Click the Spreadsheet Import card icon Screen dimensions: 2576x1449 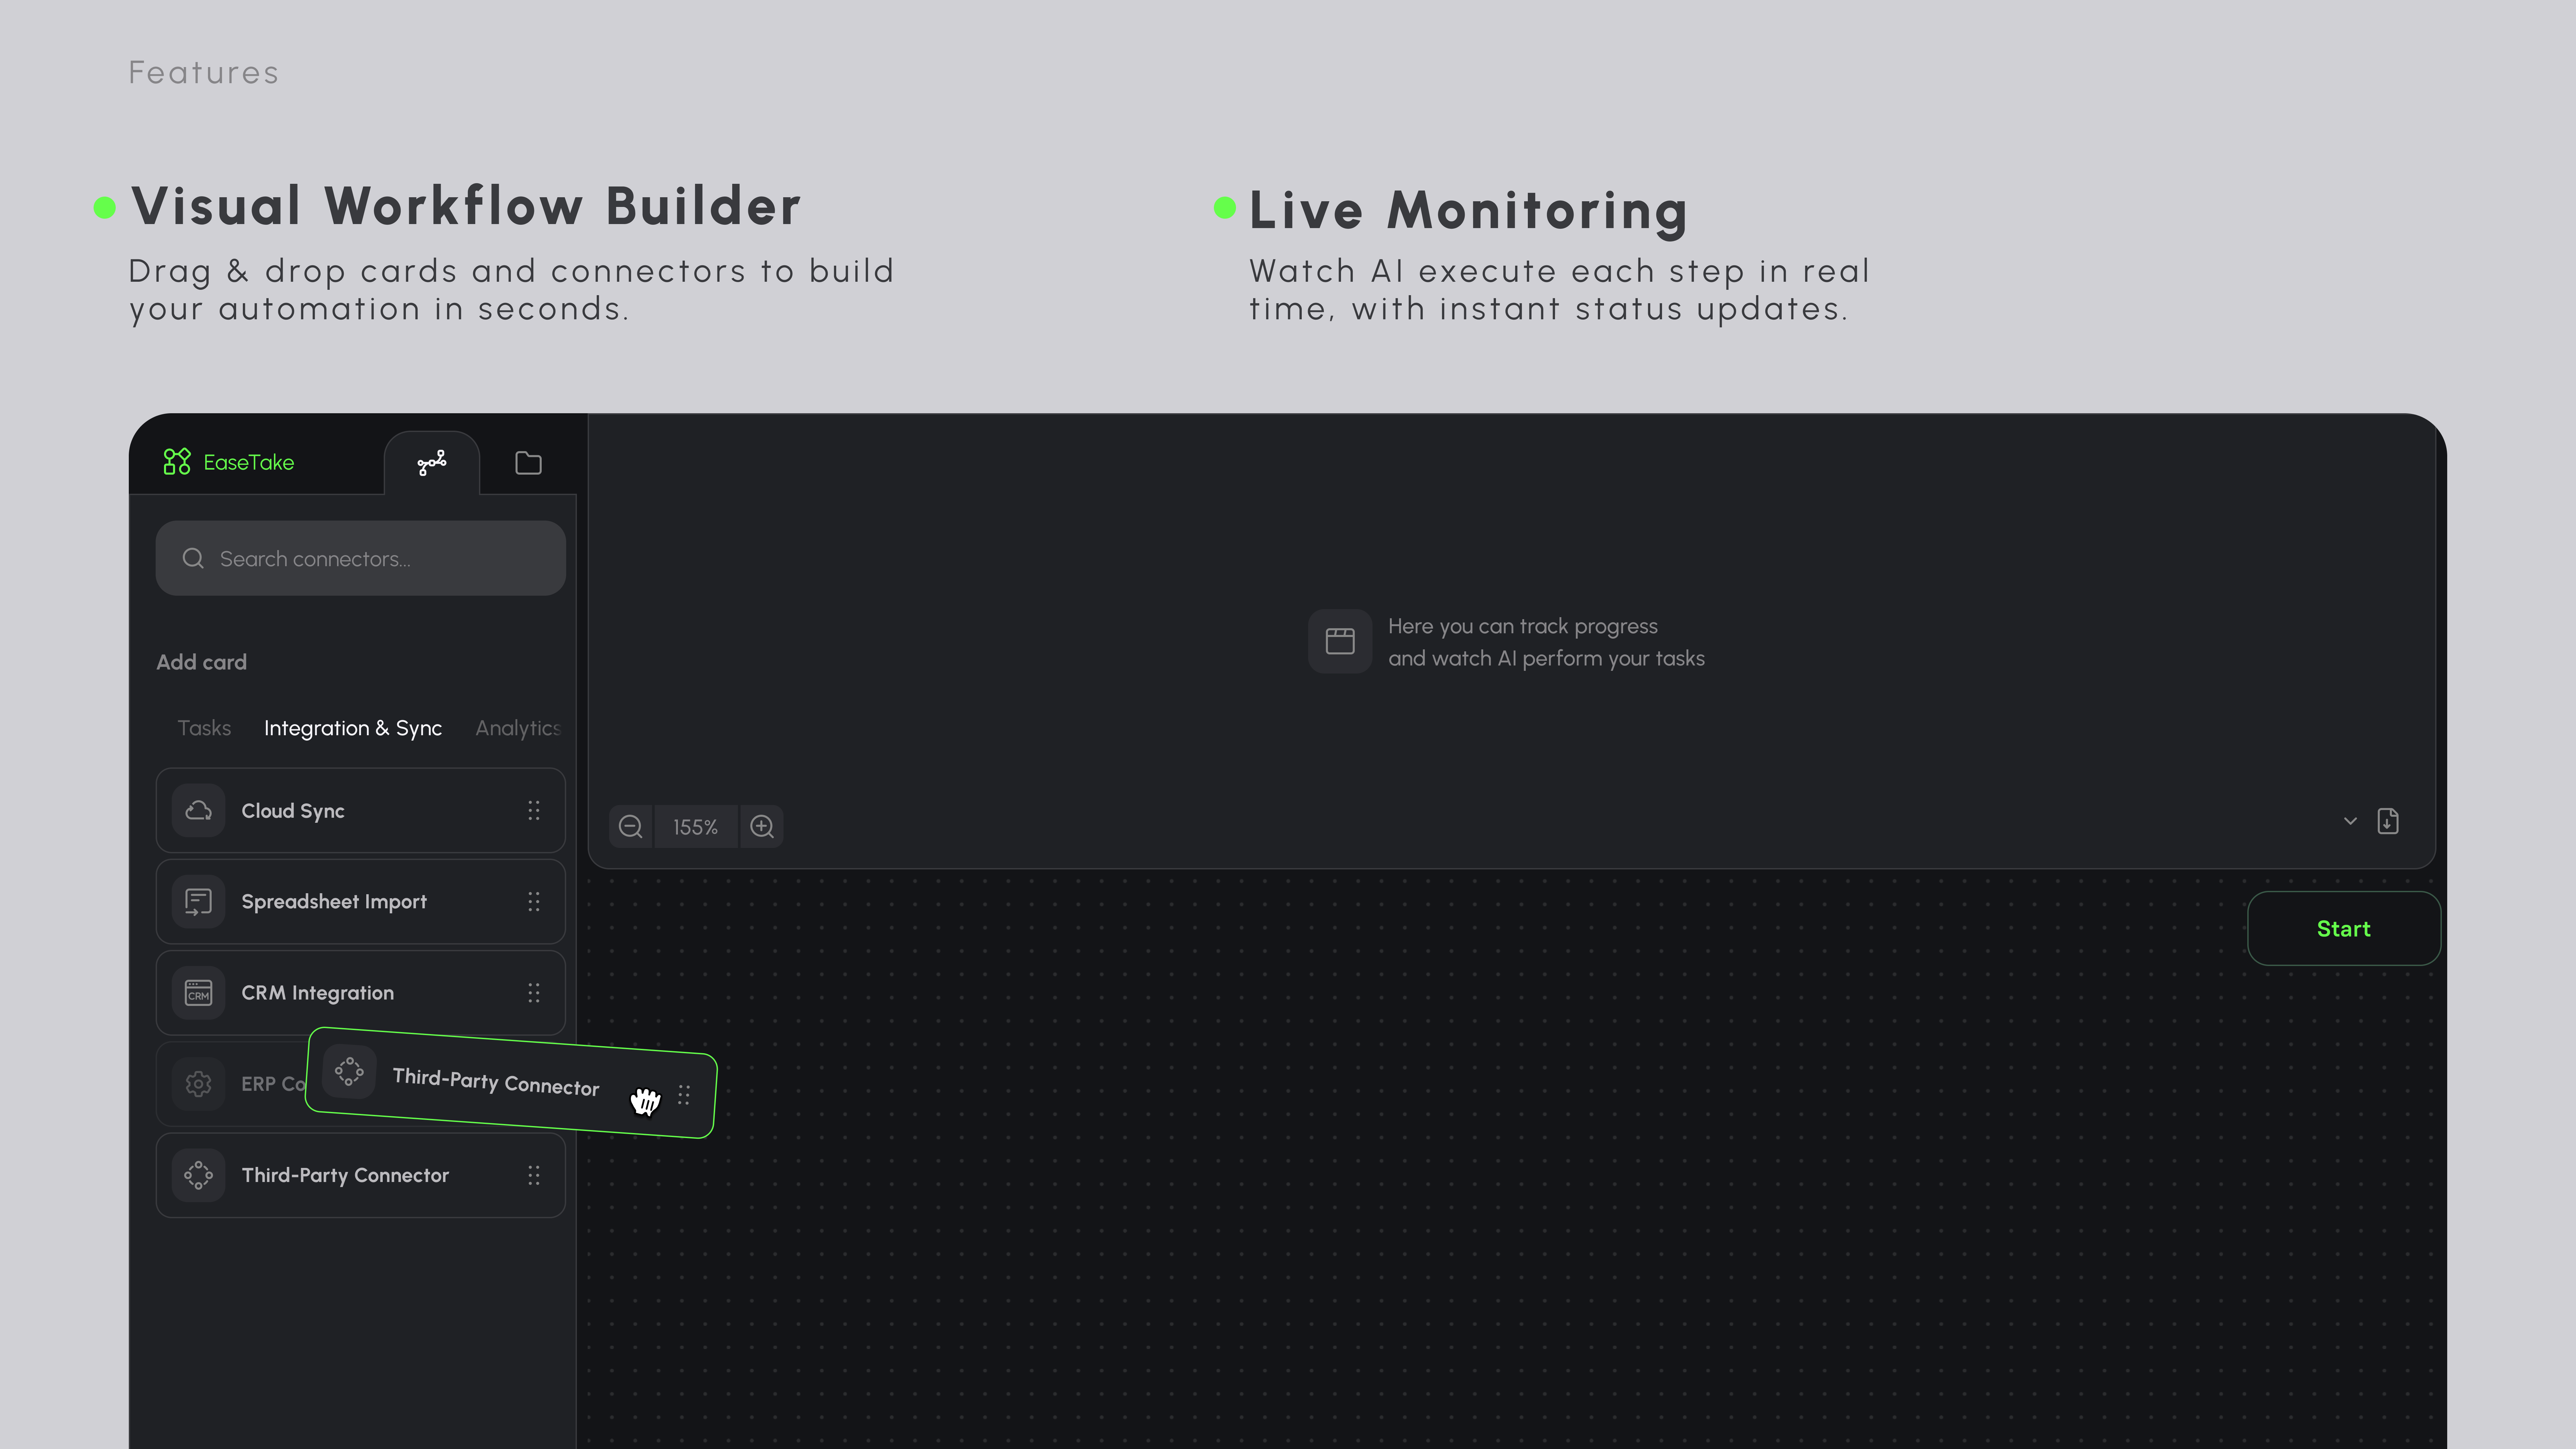pyautogui.click(x=198, y=902)
